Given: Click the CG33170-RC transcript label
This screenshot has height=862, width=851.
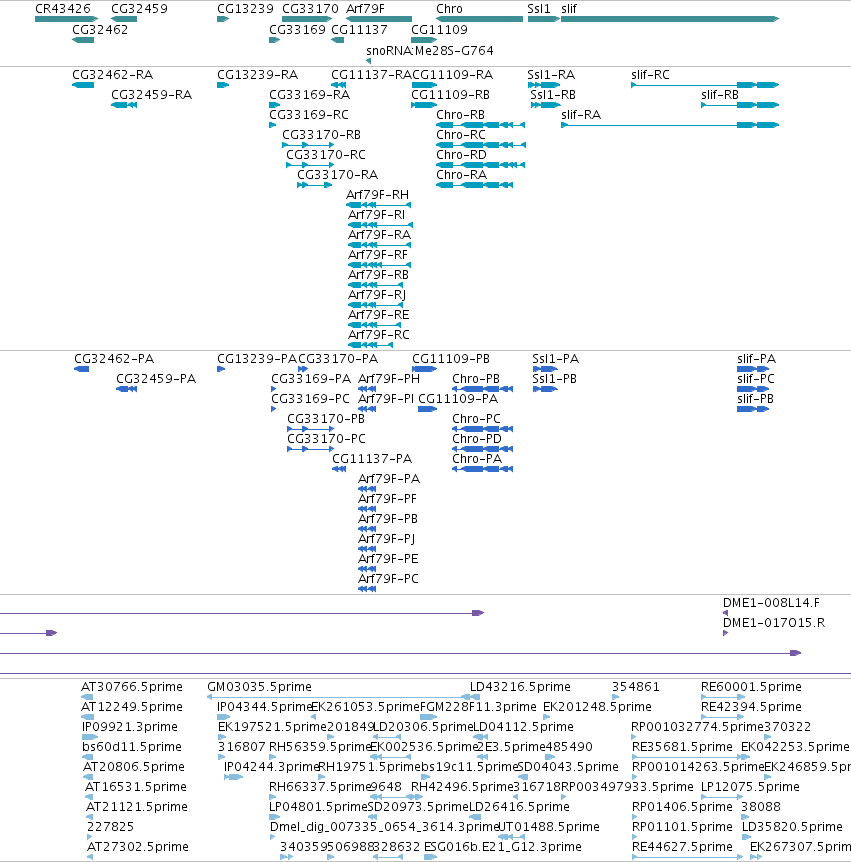Looking at the screenshot, I should [326, 154].
